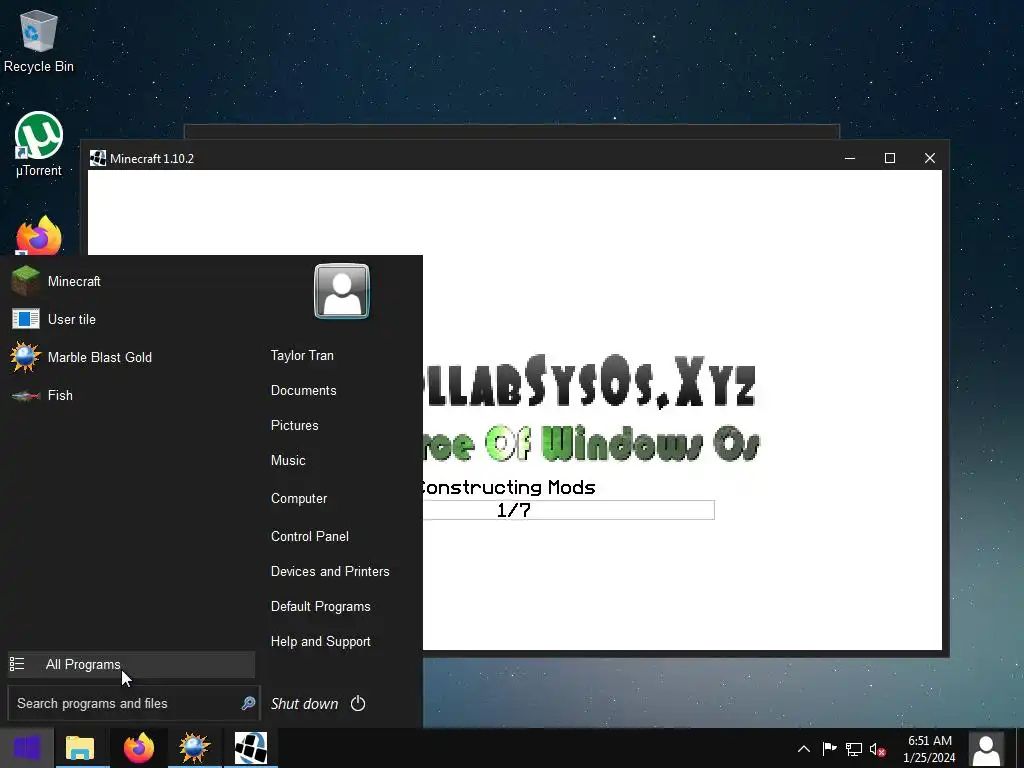
Task: Open File Explorer from the taskbar
Action: click(80, 748)
